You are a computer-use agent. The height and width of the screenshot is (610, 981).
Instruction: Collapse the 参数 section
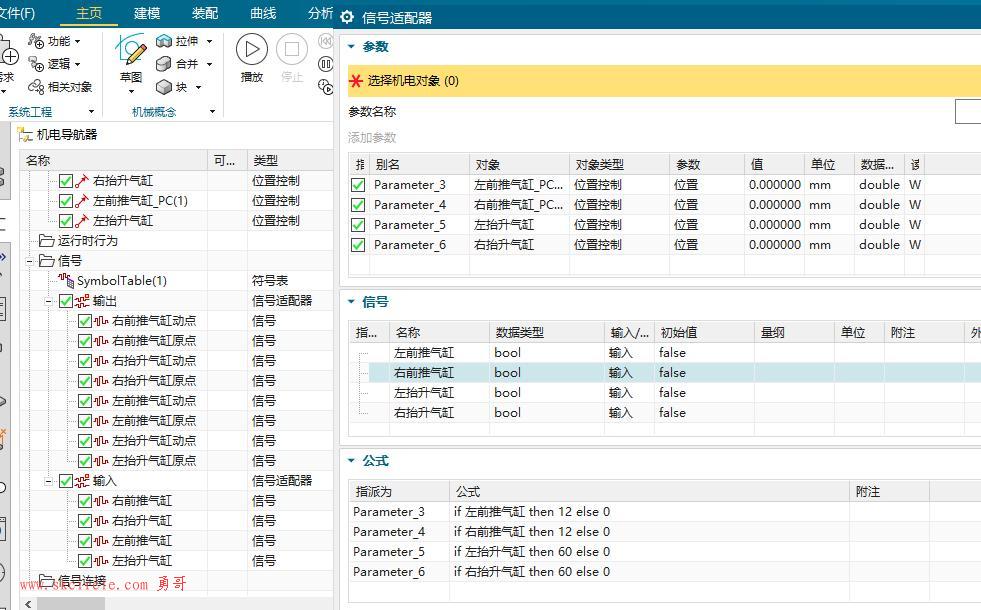[351, 47]
